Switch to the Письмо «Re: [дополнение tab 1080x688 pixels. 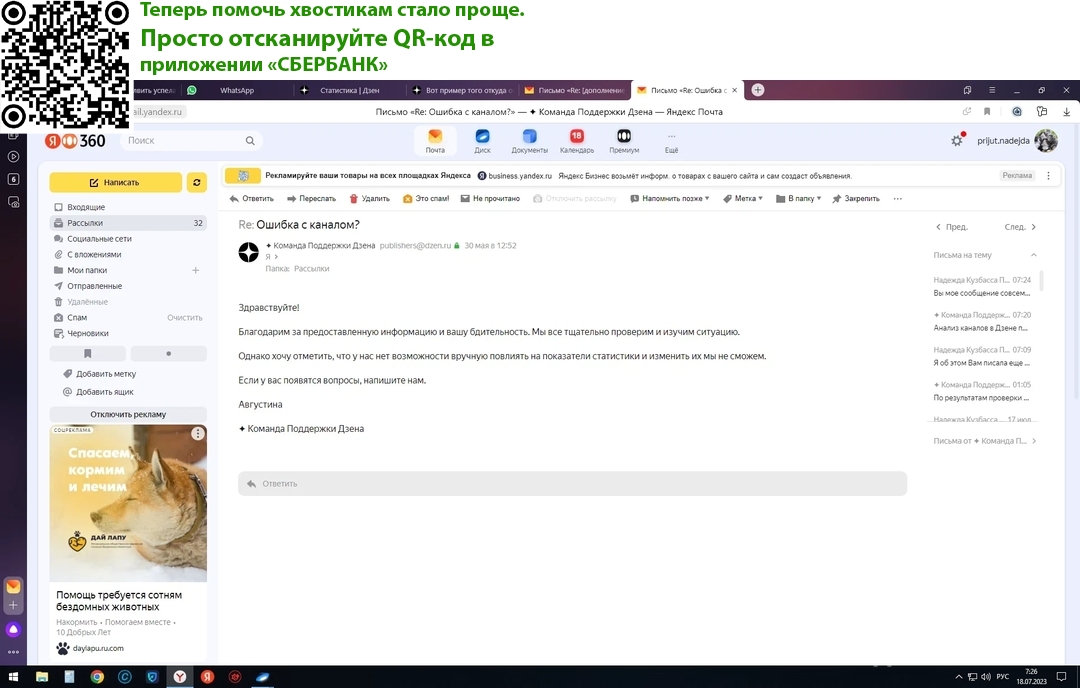click(574, 90)
